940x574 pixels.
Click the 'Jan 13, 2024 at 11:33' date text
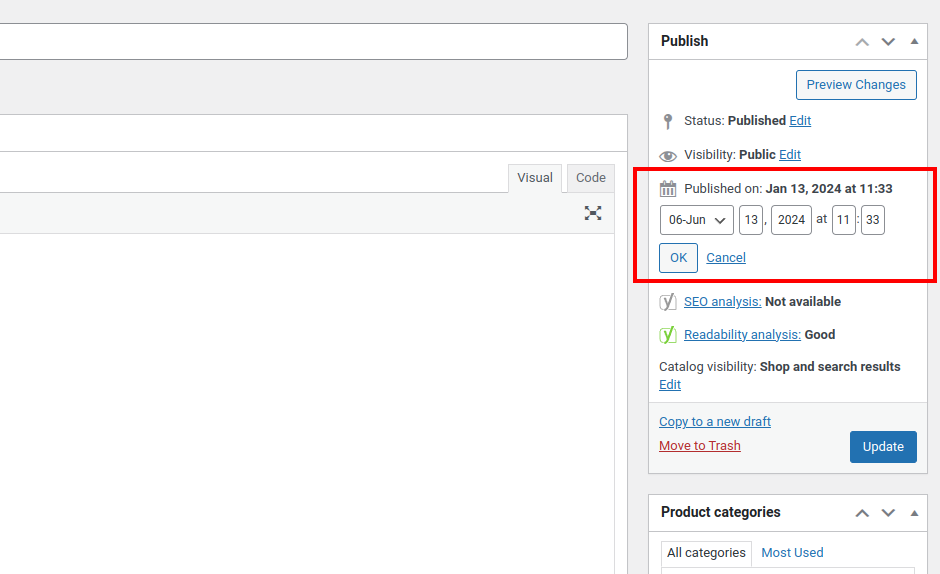tap(828, 189)
